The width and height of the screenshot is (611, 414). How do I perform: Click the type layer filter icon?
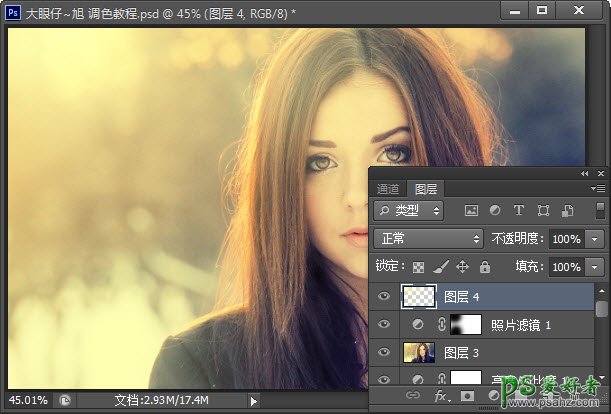pos(519,211)
